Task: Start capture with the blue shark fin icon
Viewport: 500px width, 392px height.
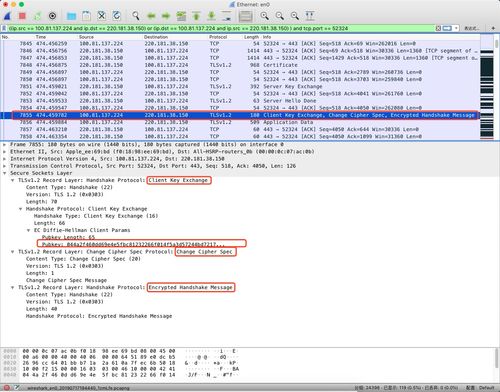Action: point(7,16)
